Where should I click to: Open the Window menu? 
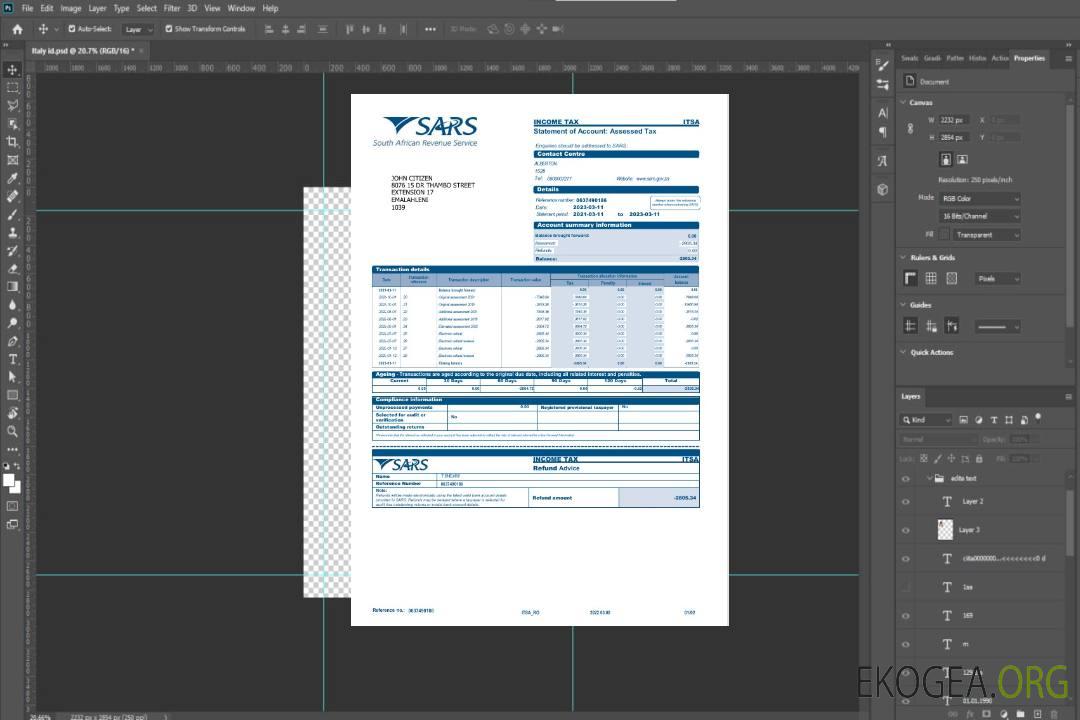coord(241,8)
